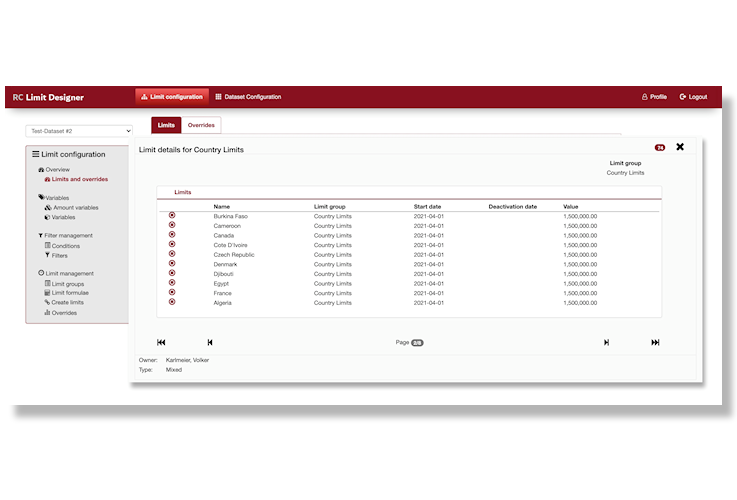737x500 pixels.
Task: Open the Test-Dataset #2 dropdown
Action: tap(79, 131)
